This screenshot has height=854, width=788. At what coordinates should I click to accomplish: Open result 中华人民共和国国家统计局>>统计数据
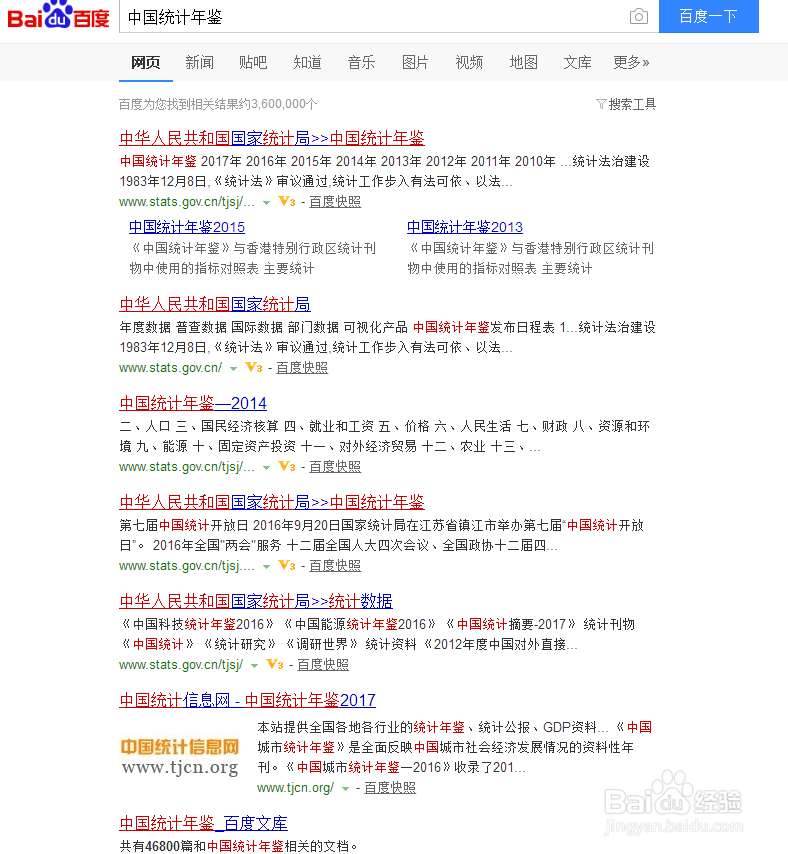coord(256,601)
